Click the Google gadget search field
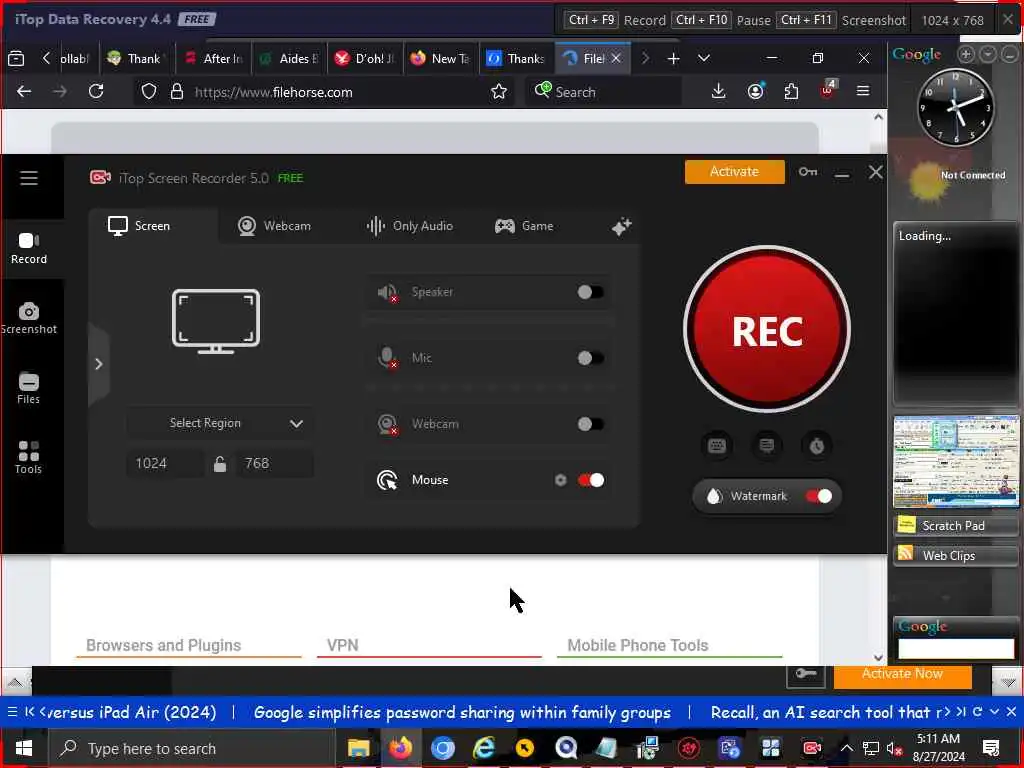Screen dimensions: 1024x768 click(x=956, y=648)
